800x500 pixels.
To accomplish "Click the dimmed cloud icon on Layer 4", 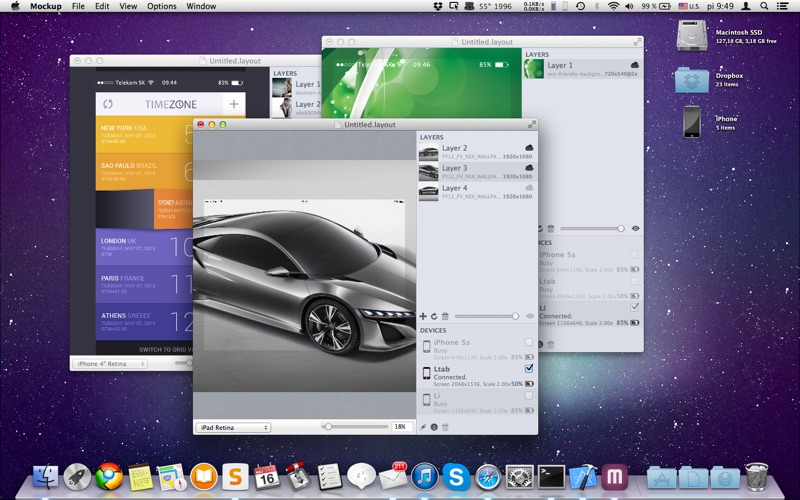I will point(529,188).
